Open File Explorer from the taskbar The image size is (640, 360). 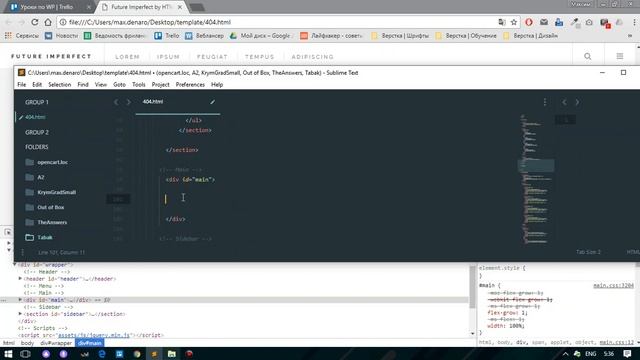click(171, 354)
